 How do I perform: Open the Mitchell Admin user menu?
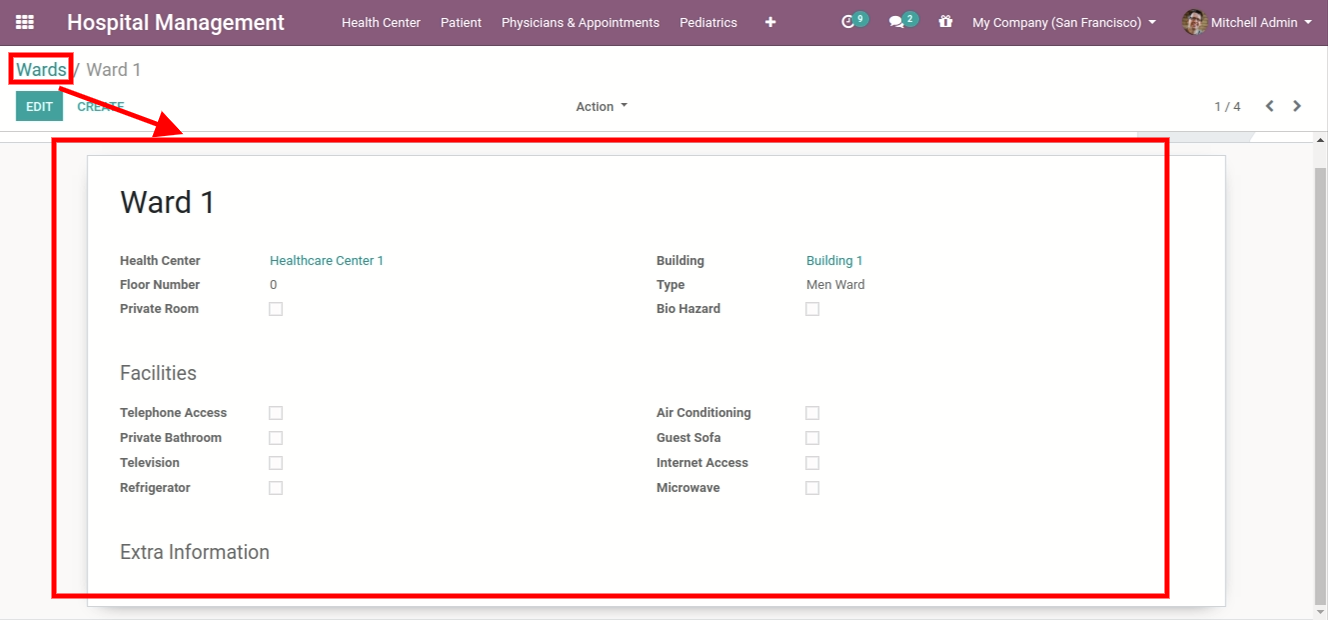click(1260, 22)
